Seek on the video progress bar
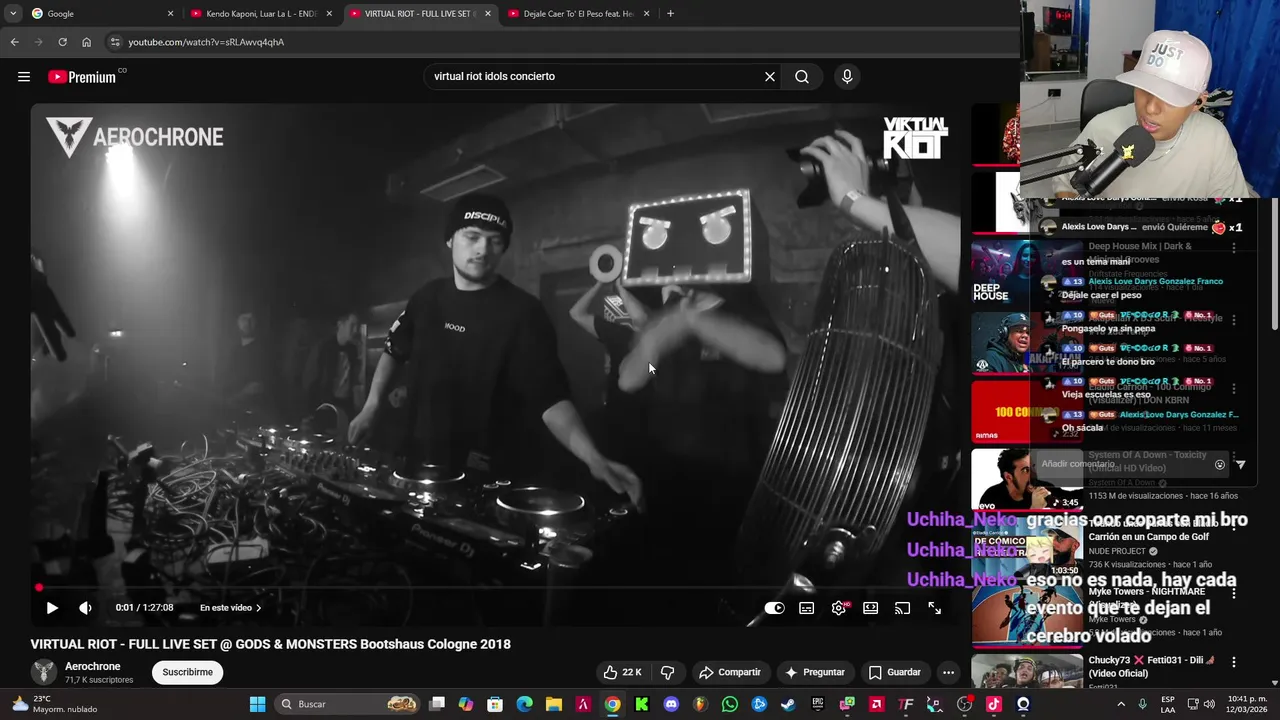The width and height of the screenshot is (1280, 720). (493, 588)
